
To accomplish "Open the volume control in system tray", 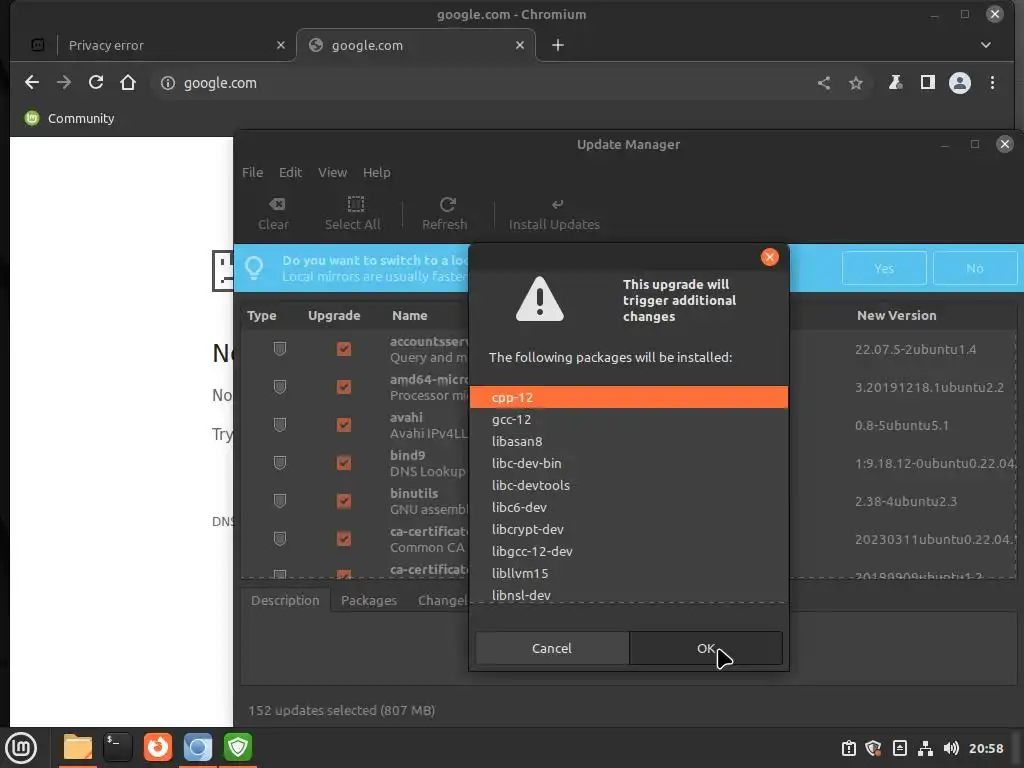I will pos(952,748).
